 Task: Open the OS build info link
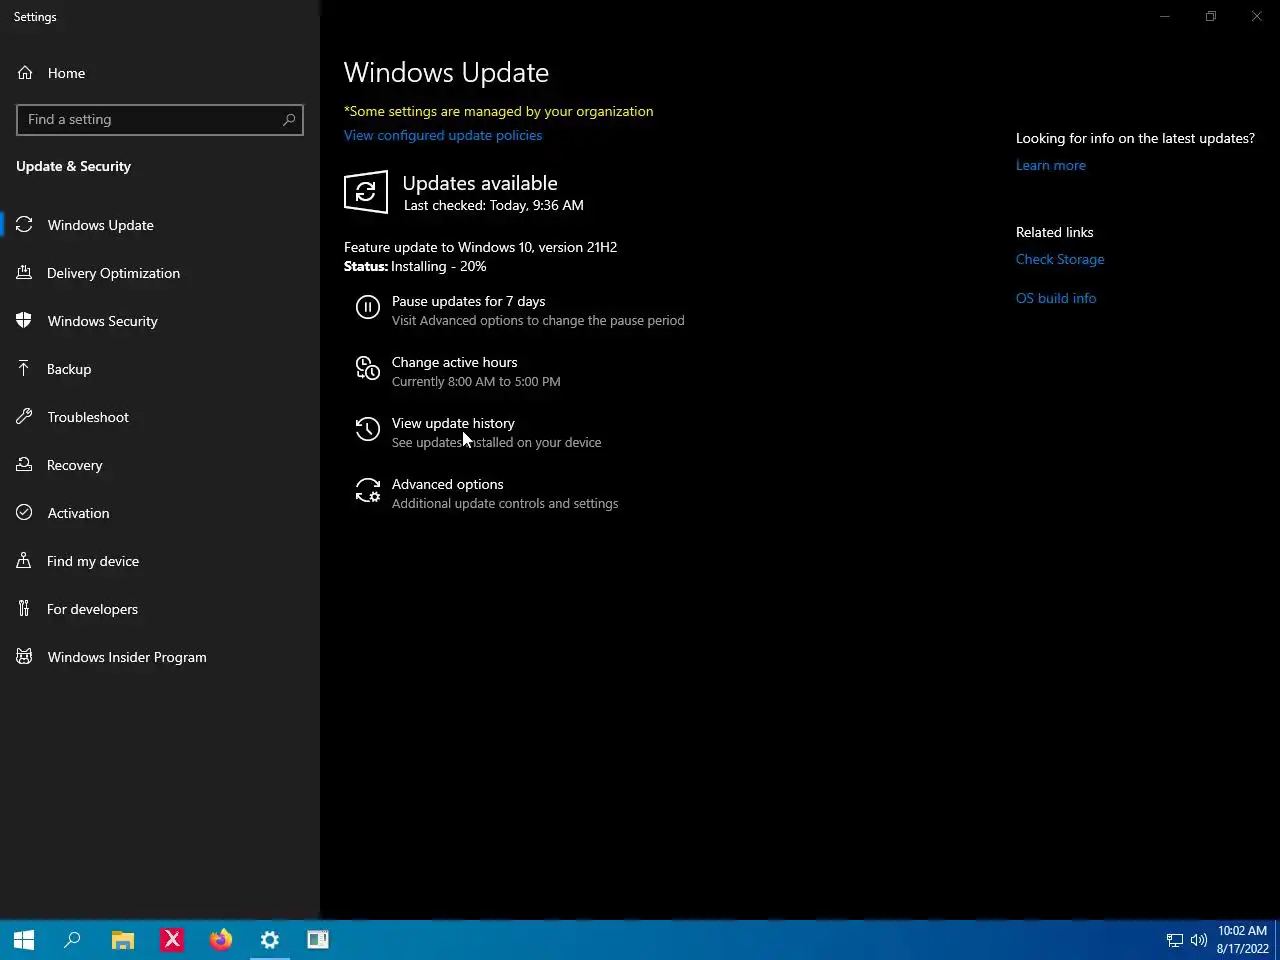click(x=1056, y=298)
